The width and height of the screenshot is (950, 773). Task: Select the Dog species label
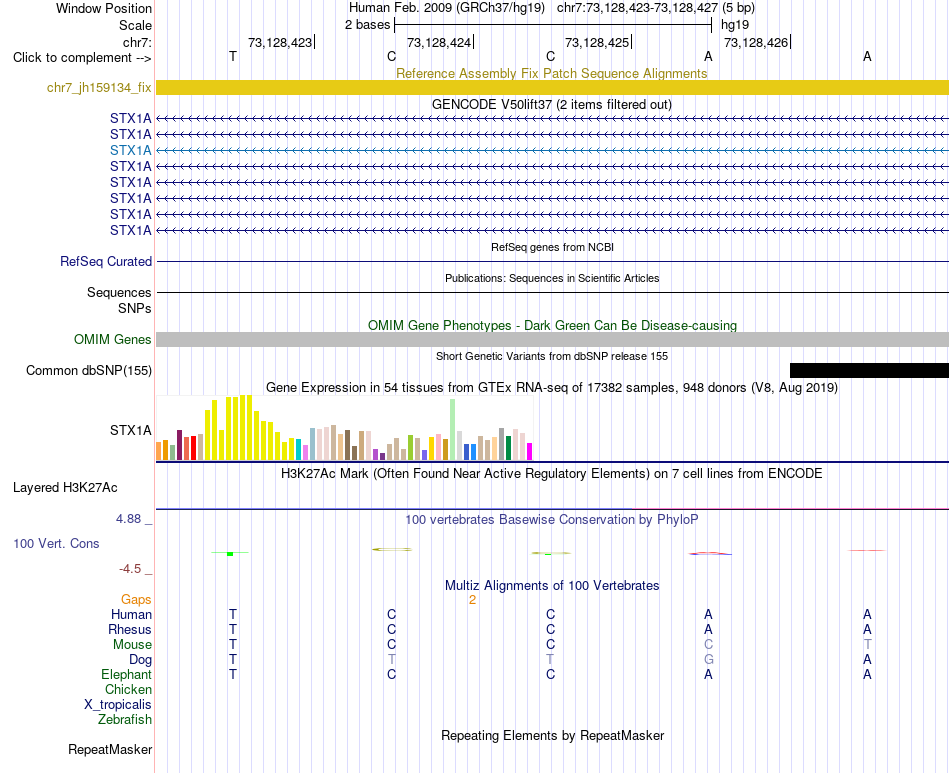pyautogui.click(x=141, y=660)
